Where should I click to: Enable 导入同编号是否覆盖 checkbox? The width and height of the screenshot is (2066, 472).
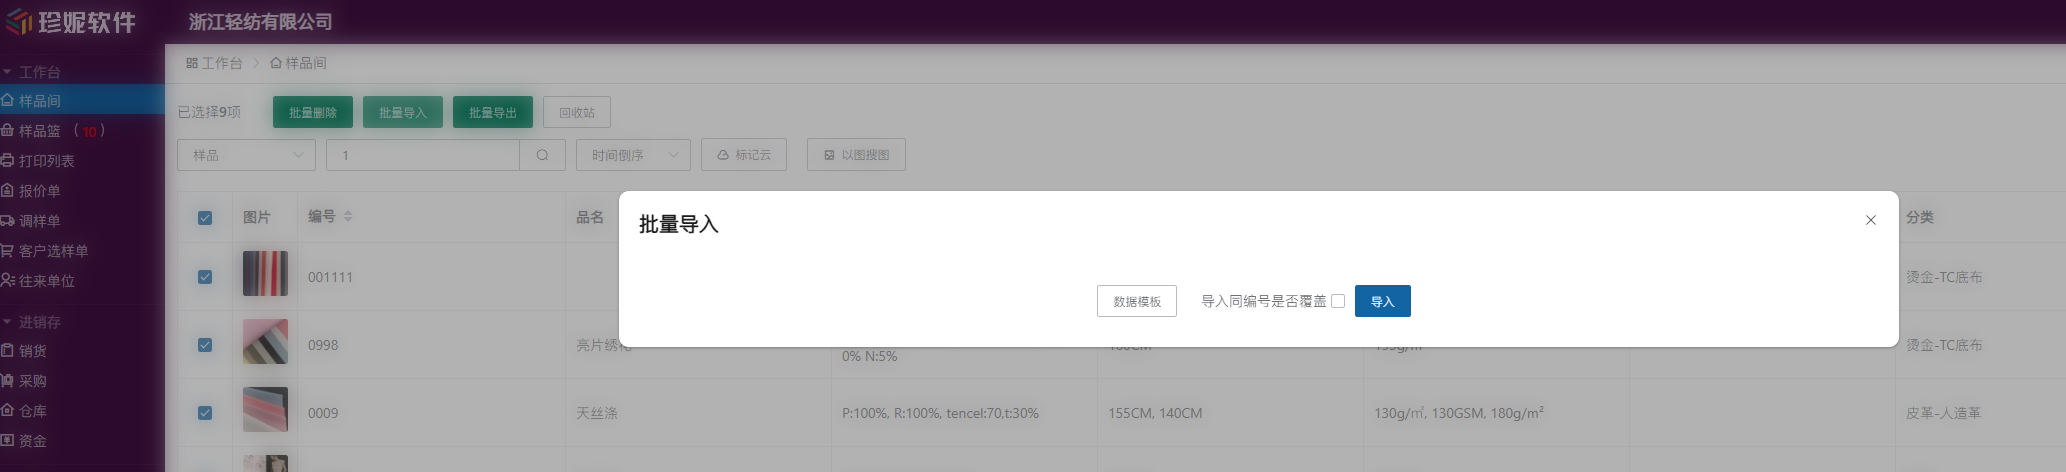(x=1338, y=301)
